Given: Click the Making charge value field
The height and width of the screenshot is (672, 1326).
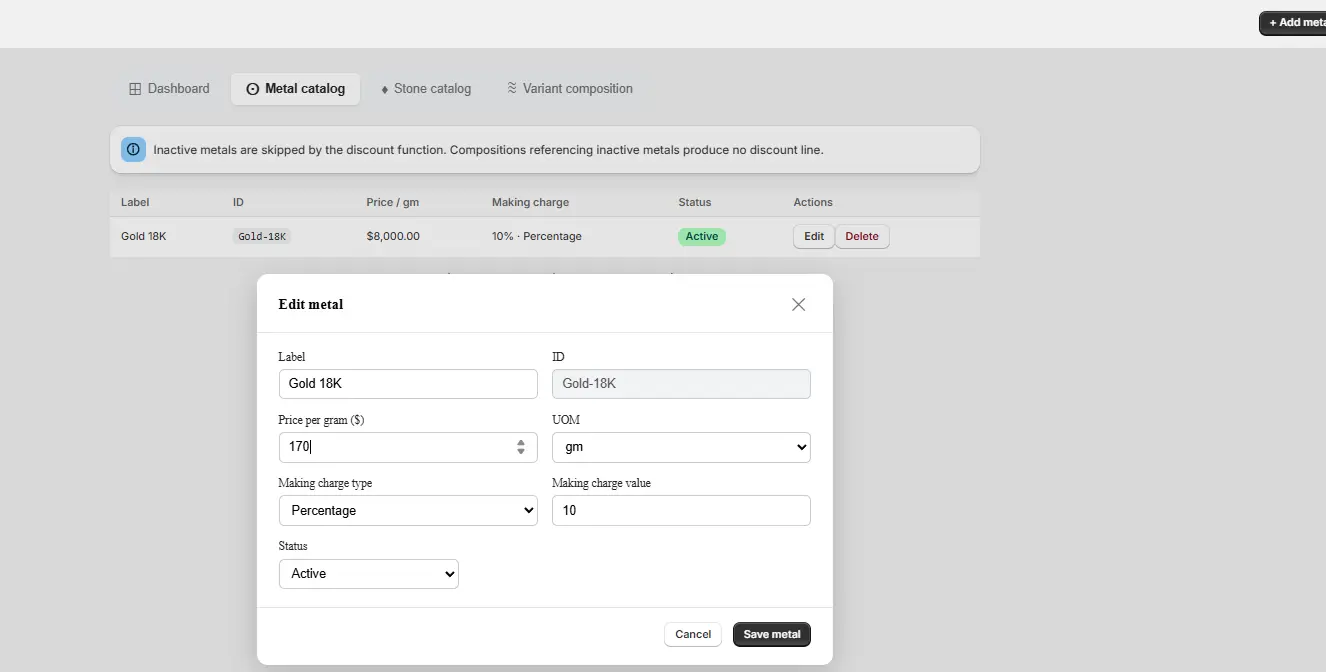Looking at the screenshot, I should tap(681, 510).
